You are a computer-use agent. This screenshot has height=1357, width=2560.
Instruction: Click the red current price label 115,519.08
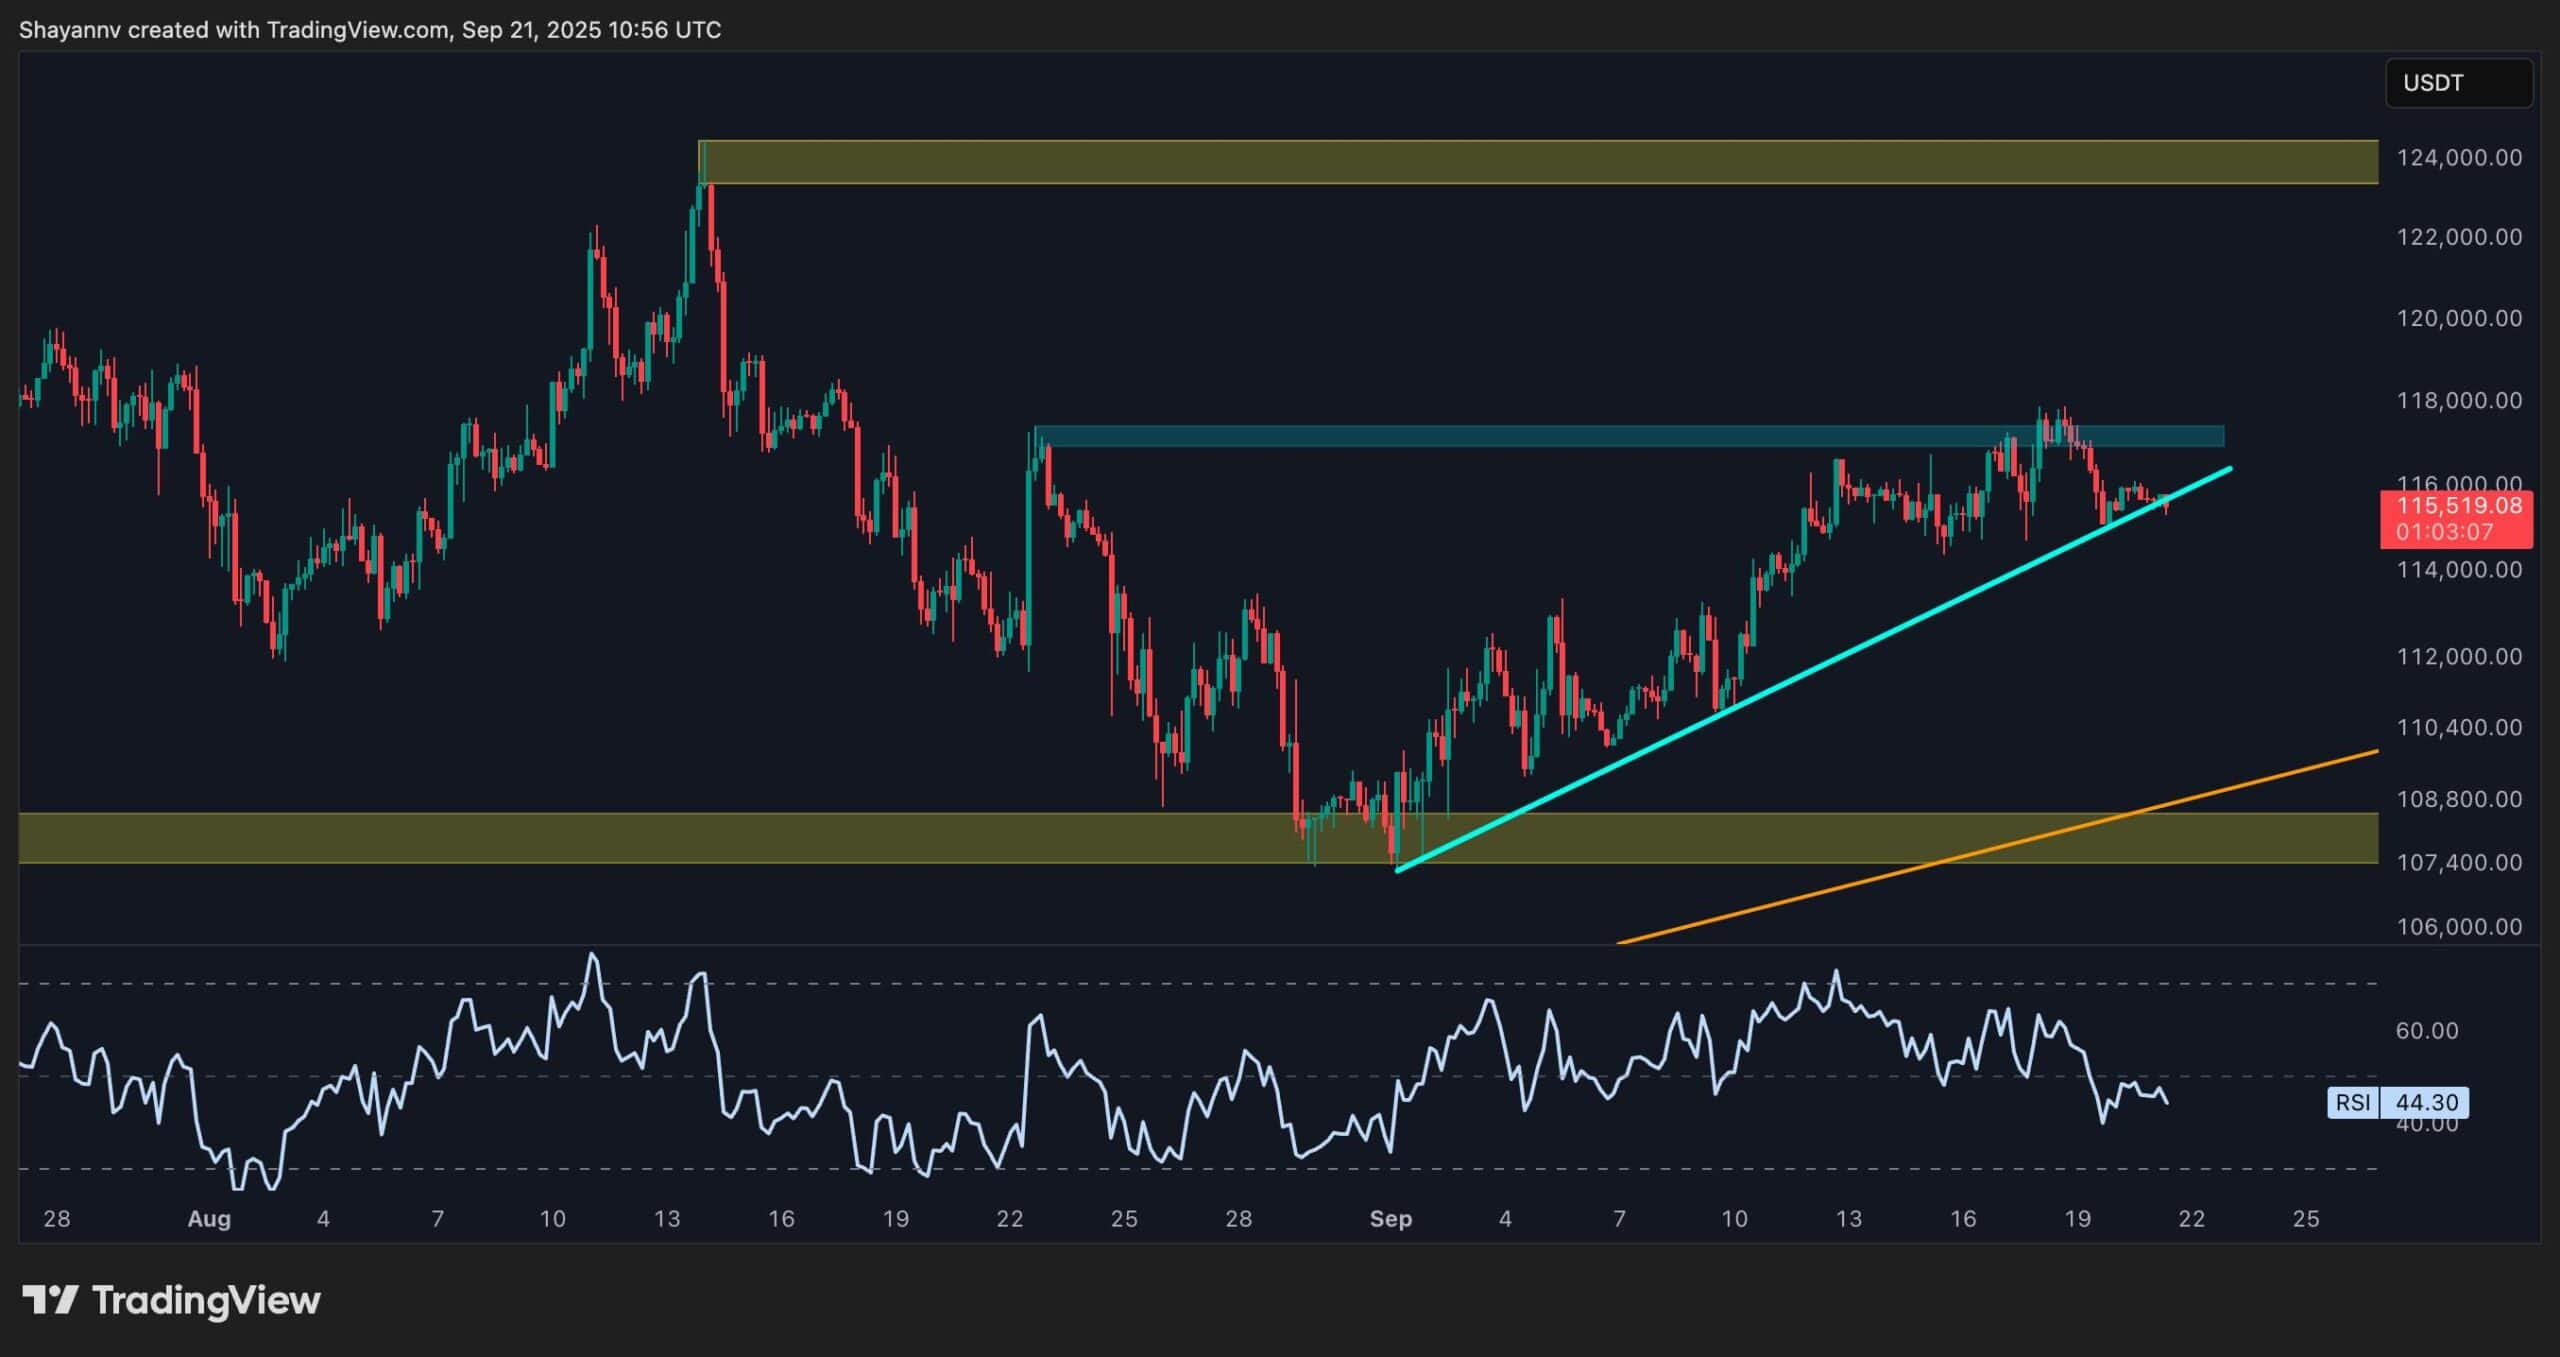tap(2458, 506)
